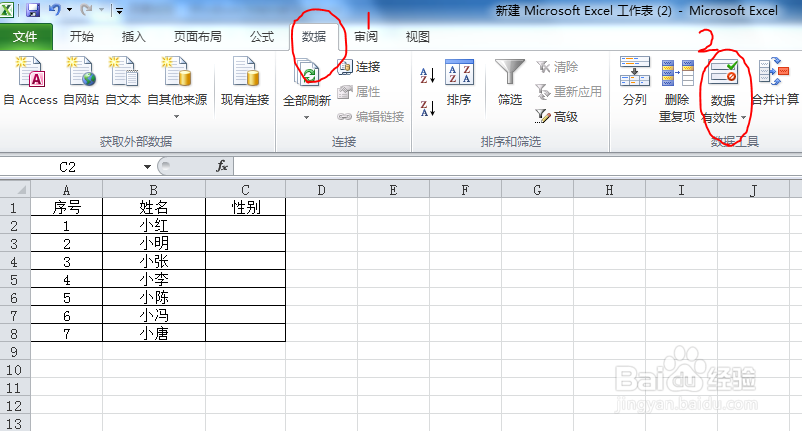Open the Undo history dropdown arrow
802x431 pixels.
[x=69, y=10]
